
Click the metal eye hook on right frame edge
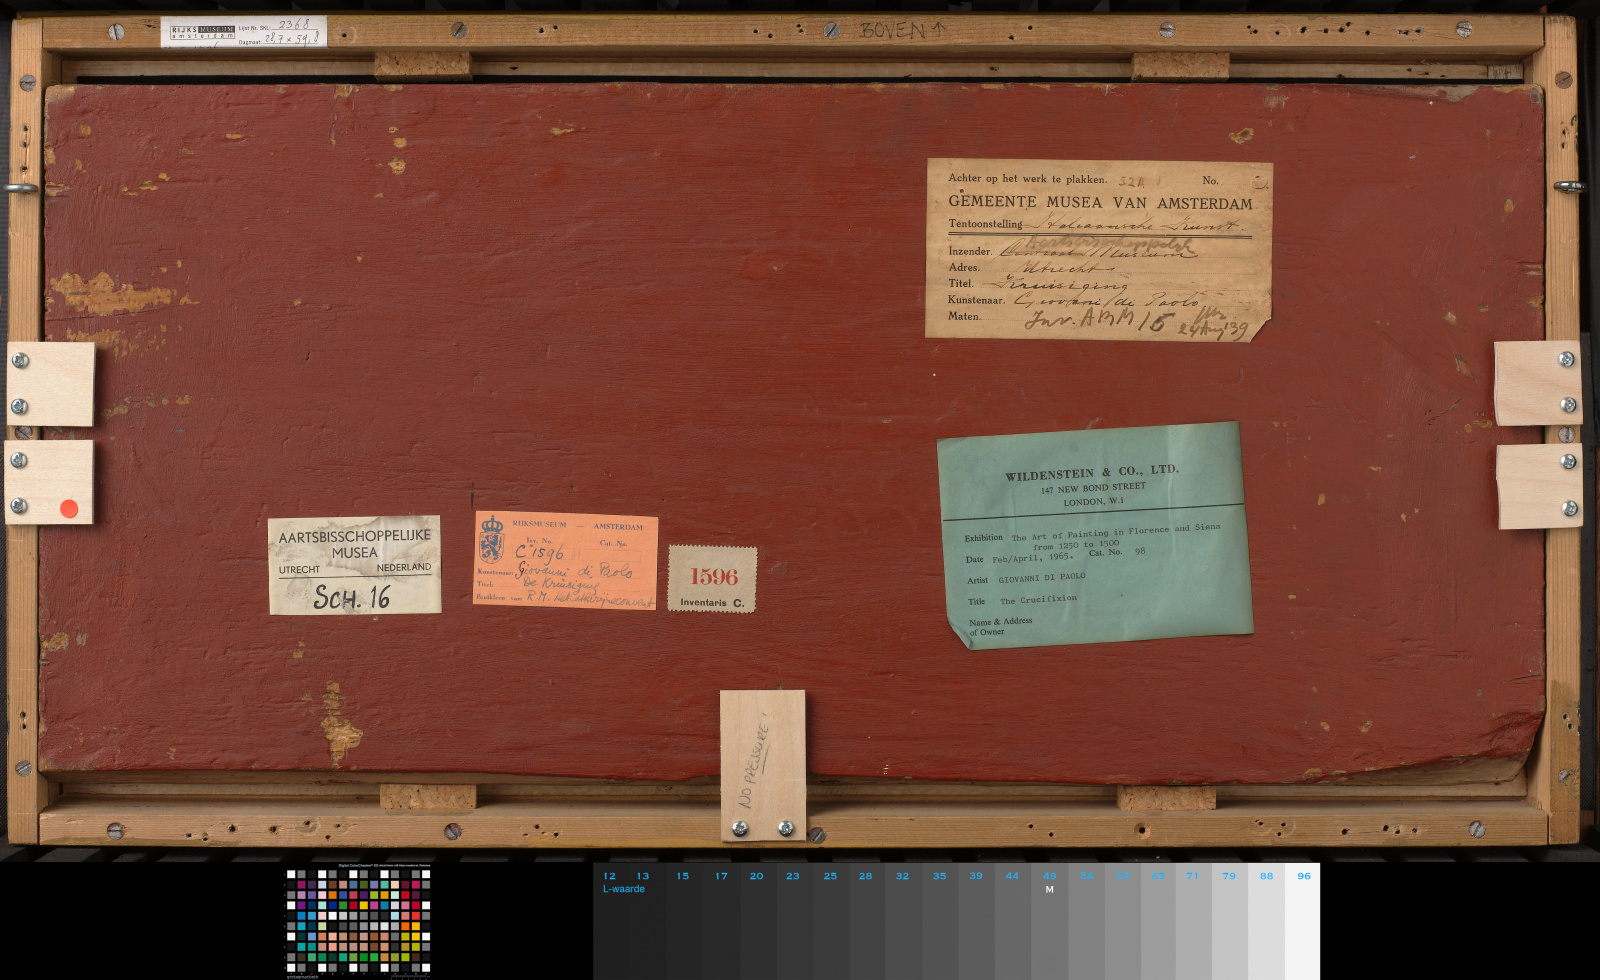pyautogui.click(x=1568, y=187)
